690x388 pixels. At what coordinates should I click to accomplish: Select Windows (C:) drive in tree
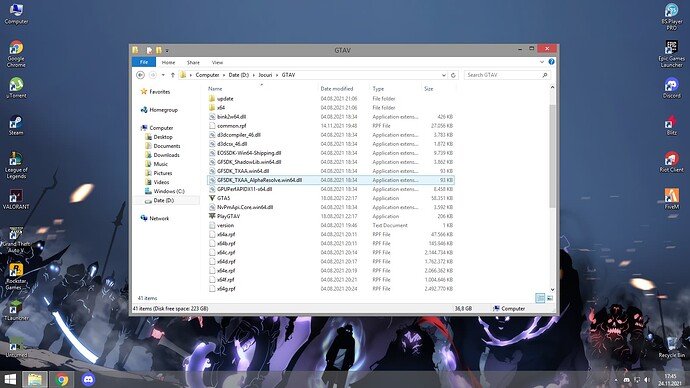[169, 191]
